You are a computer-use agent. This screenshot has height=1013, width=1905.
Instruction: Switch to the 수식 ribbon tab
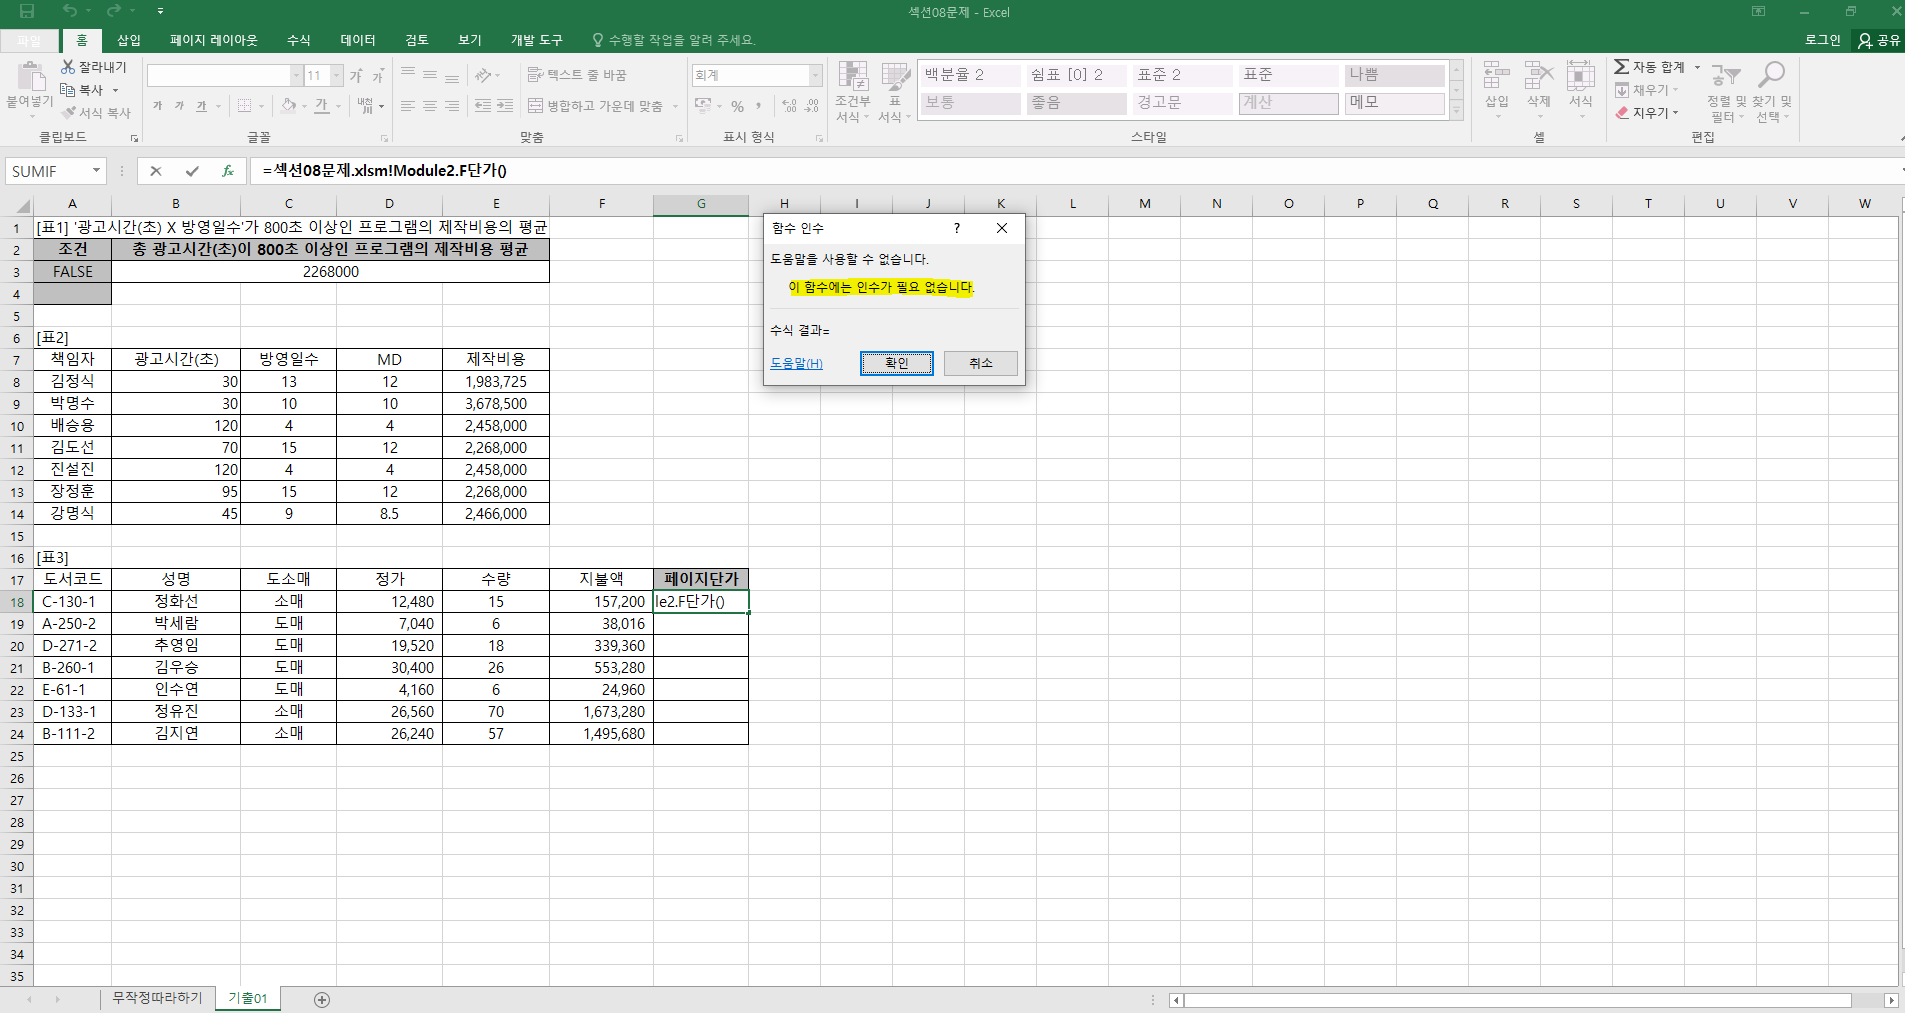click(298, 40)
